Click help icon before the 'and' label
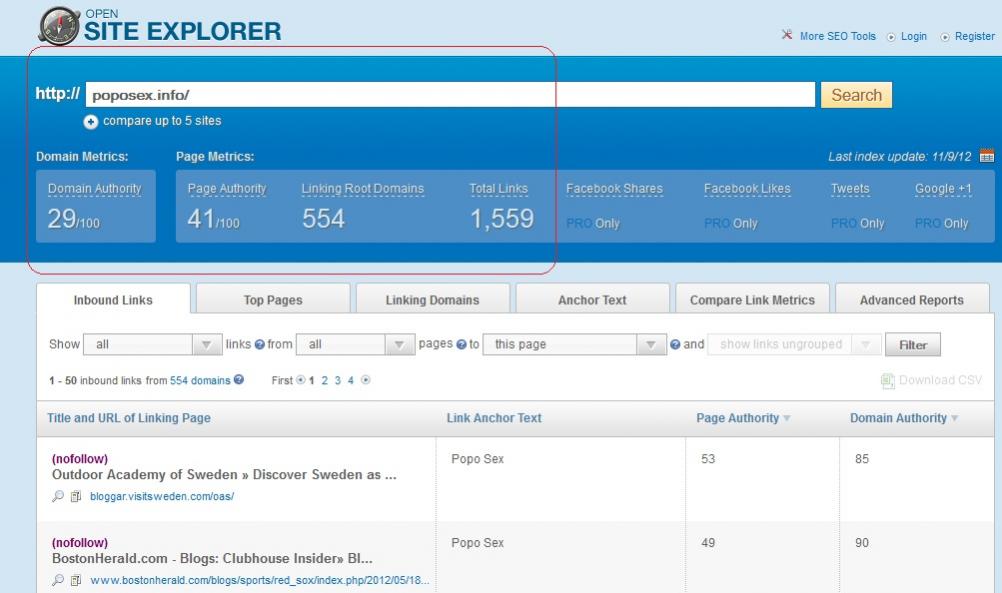This screenshot has width=1002, height=593. pos(675,344)
